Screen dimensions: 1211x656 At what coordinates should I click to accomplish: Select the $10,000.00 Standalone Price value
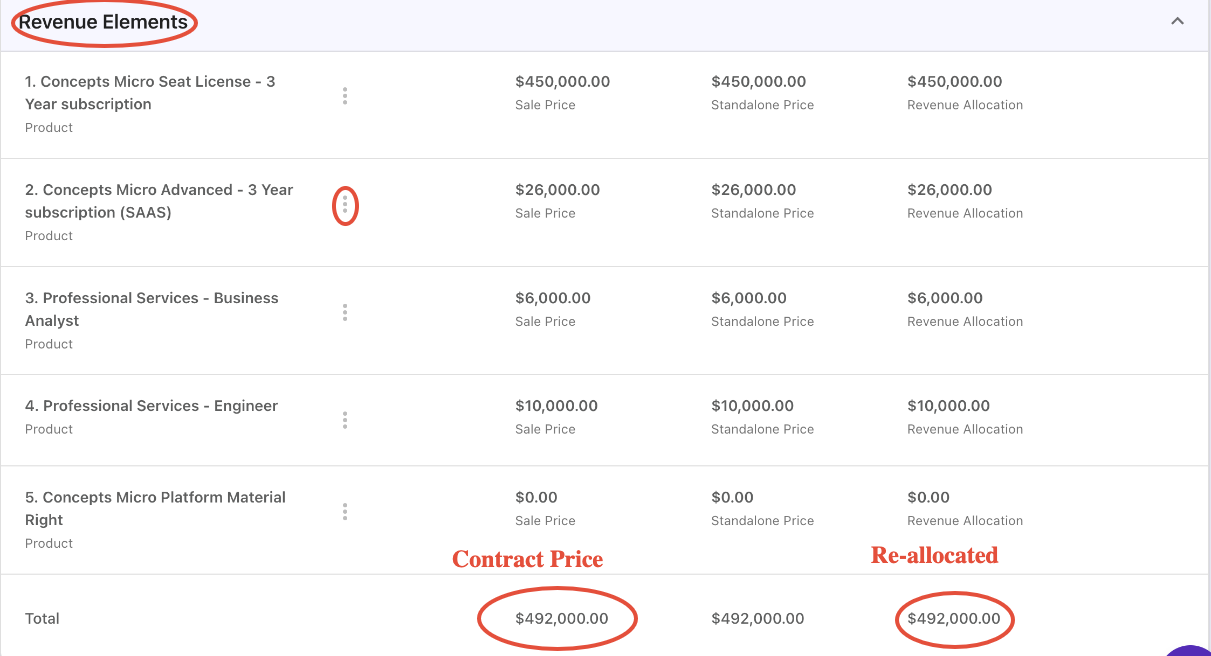click(752, 406)
